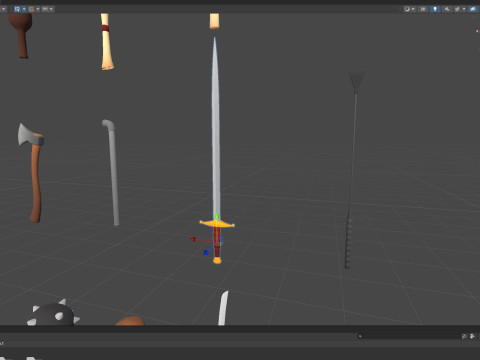Viewport: 480px width, 360px height.
Task: Toggle scene lighting lightbulb
Action: tap(435, 9)
